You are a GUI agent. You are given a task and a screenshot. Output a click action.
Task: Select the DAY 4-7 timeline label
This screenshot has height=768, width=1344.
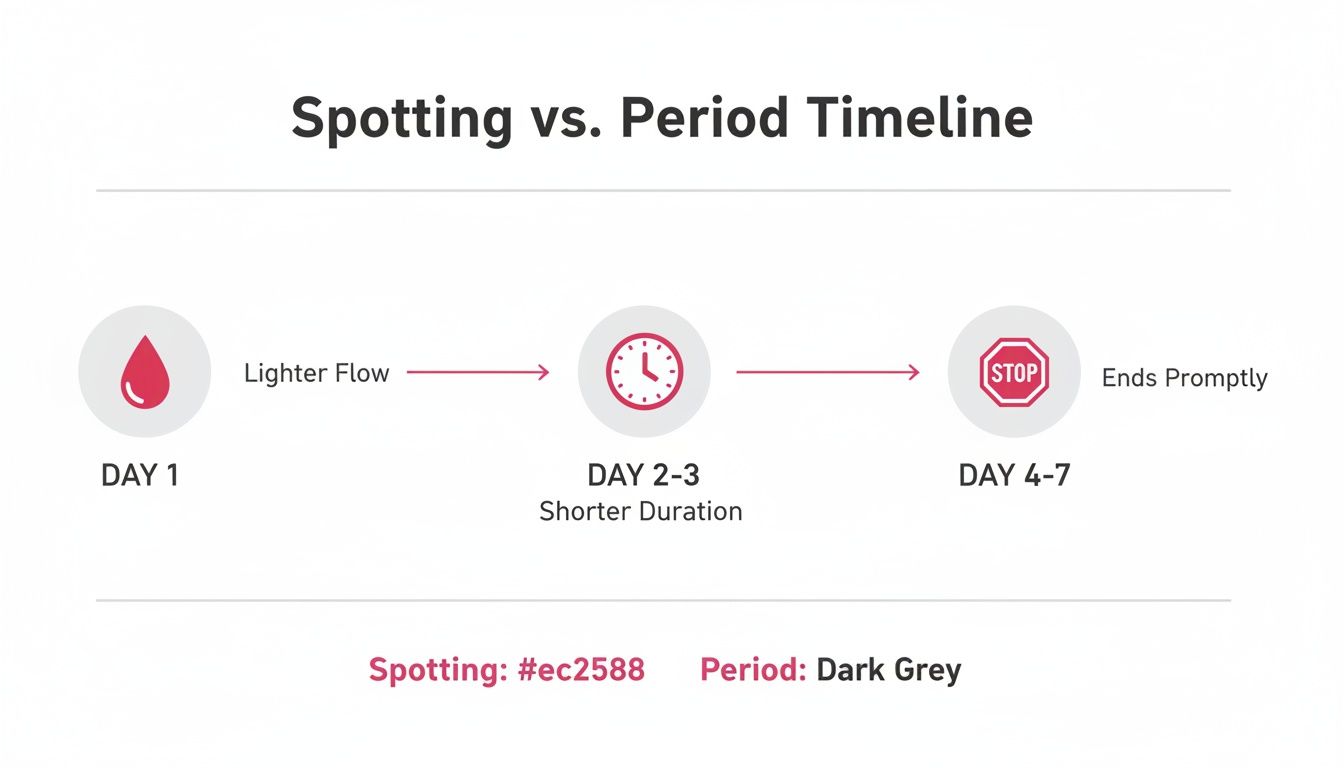pyautogui.click(x=1014, y=475)
